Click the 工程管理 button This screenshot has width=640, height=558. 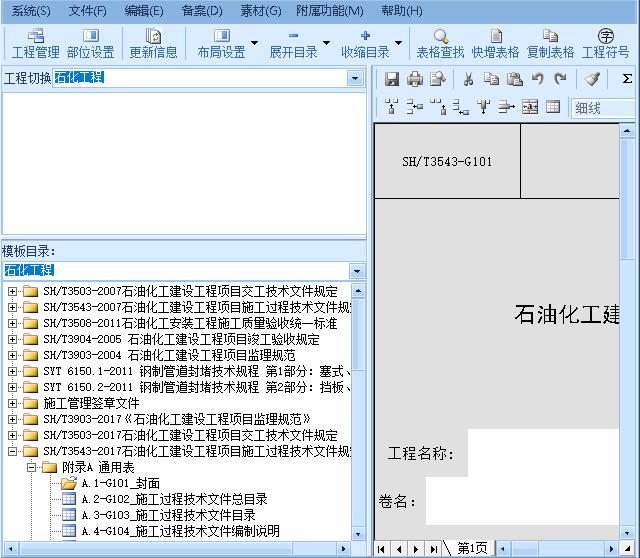coord(35,44)
